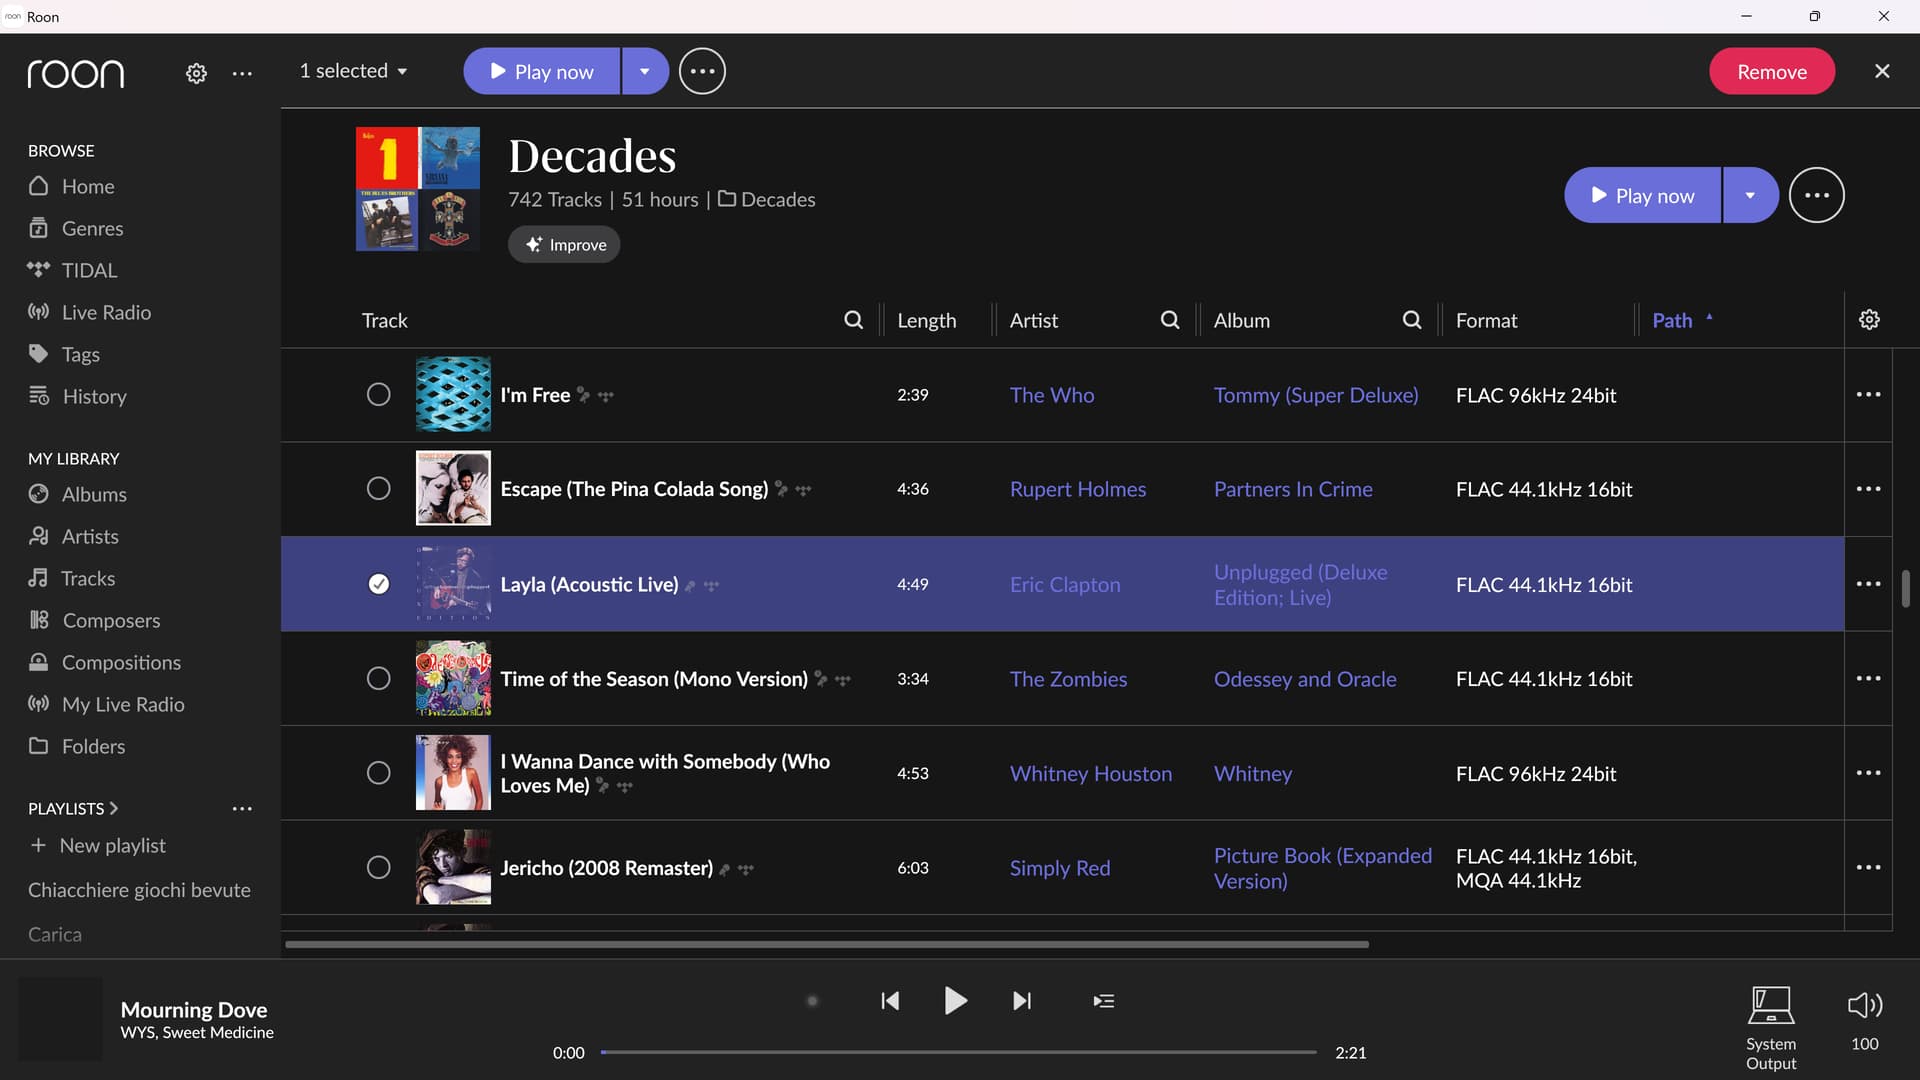Open playlists three-dot menu
The image size is (1920, 1080).
242,808
